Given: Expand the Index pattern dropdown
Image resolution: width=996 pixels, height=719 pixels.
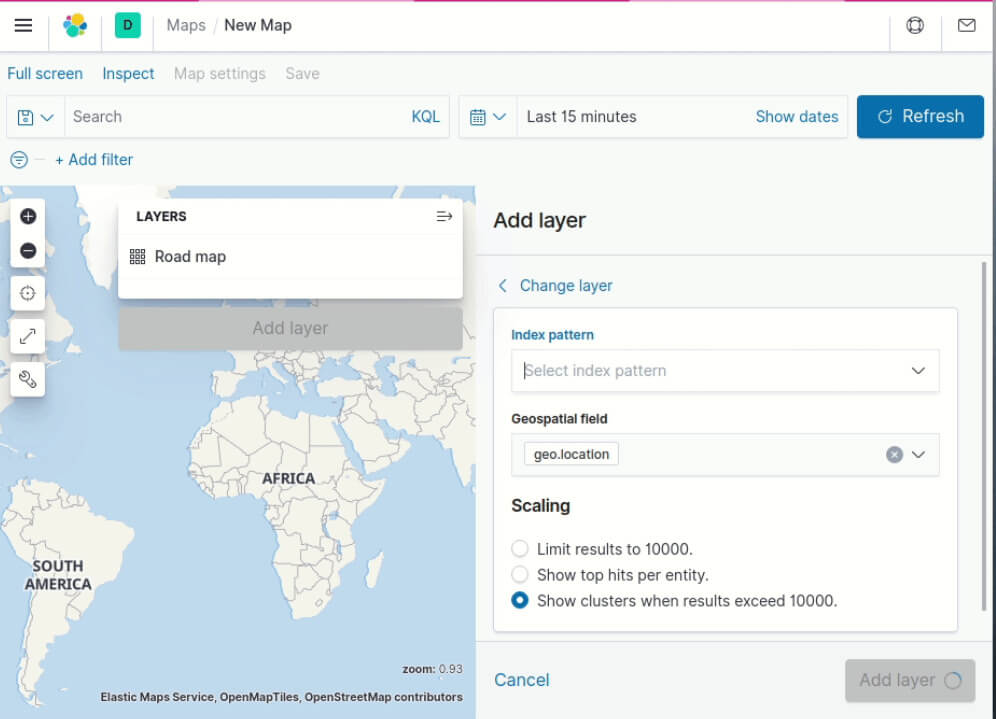Looking at the screenshot, I should [x=918, y=371].
